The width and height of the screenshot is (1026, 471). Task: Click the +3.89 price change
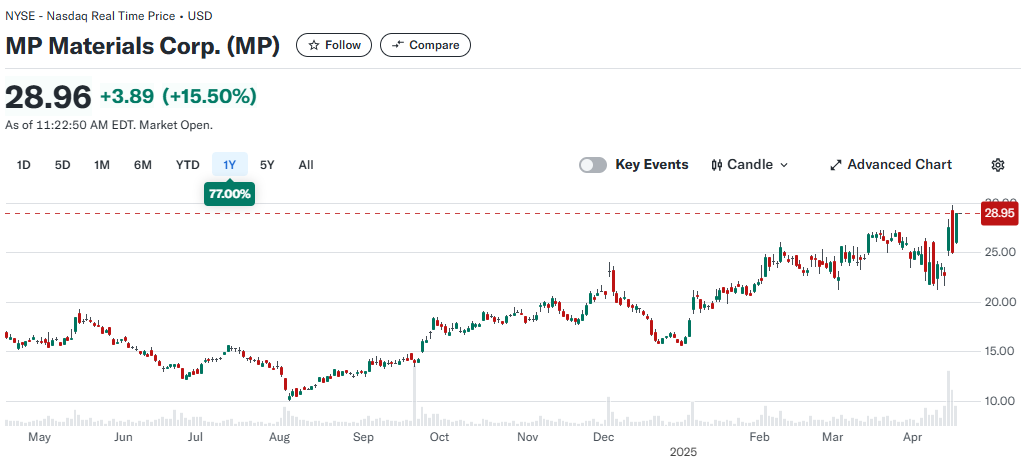(127, 97)
